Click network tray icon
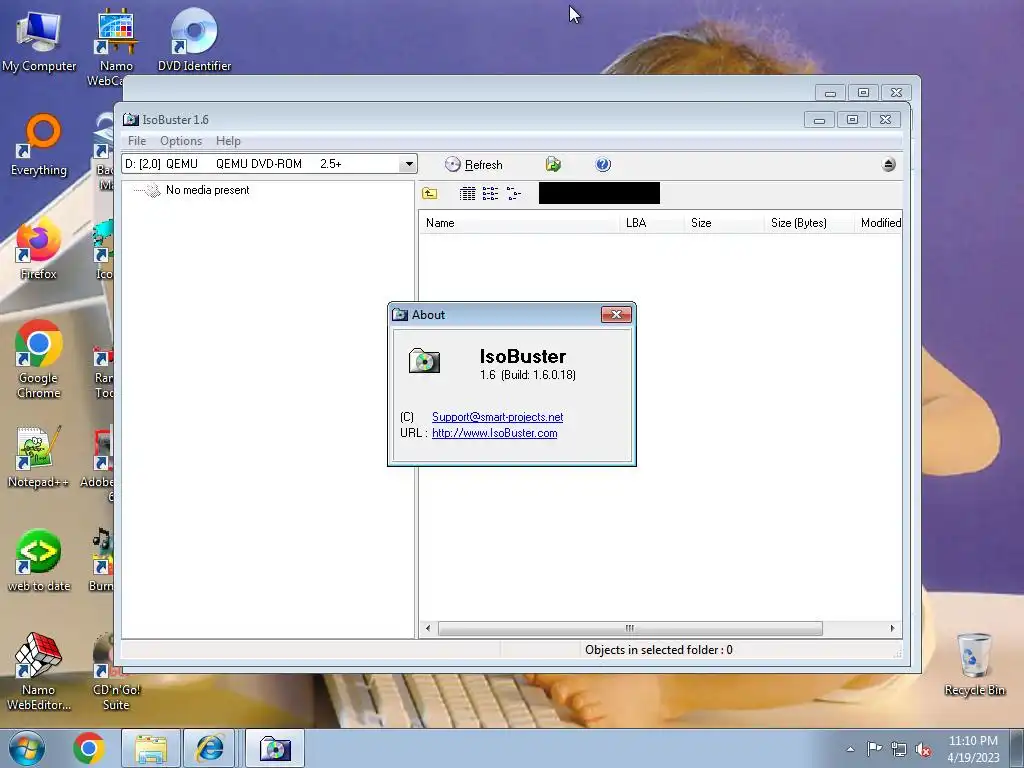Viewport: 1024px width, 768px height. click(899, 749)
